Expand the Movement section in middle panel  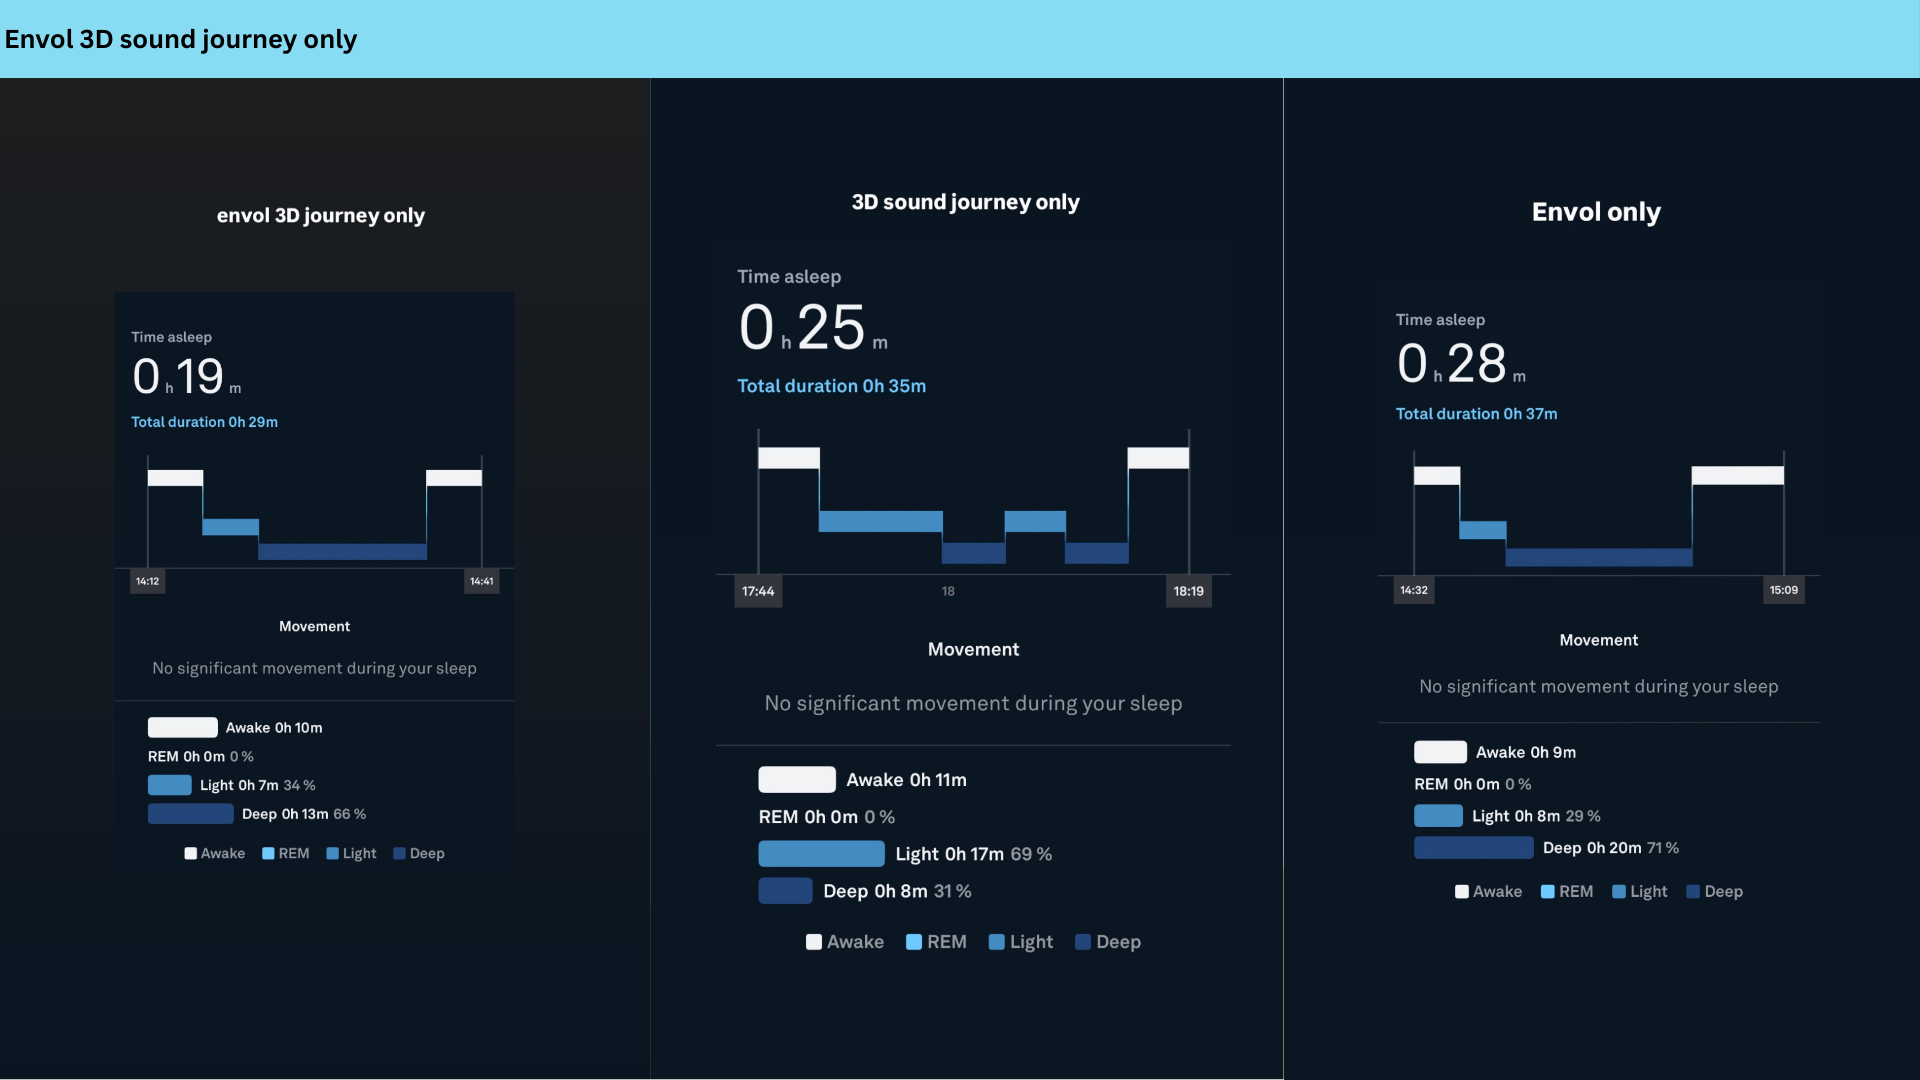point(973,649)
